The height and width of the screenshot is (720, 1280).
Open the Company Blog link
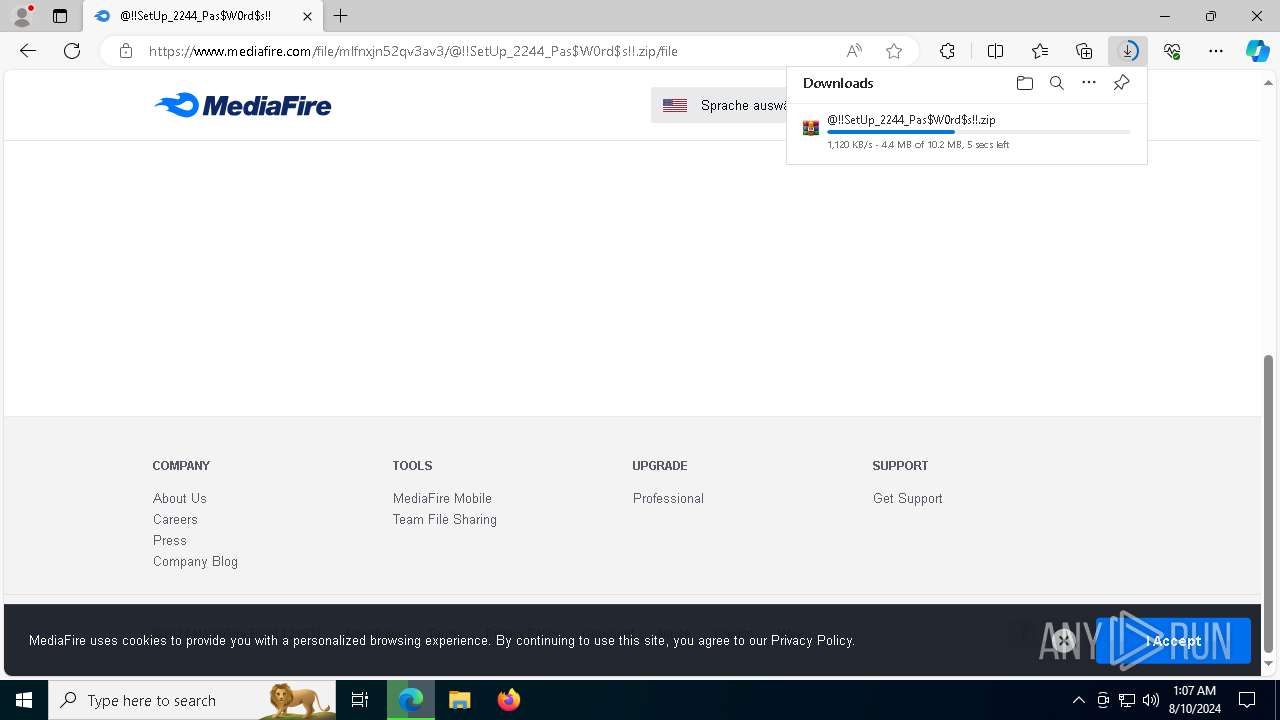pos(195,561)
